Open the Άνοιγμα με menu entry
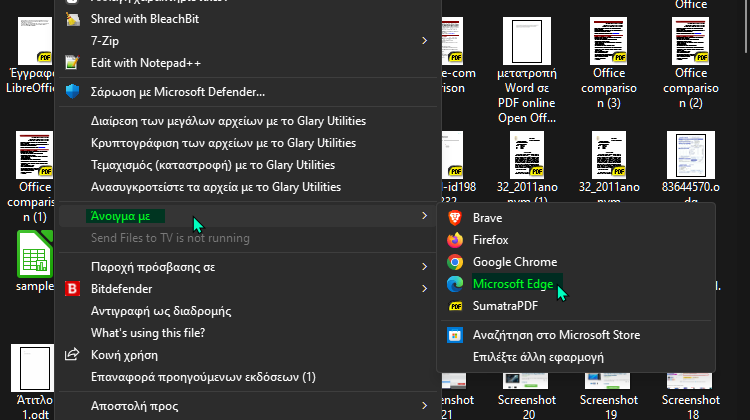Screen dimensions: 750x420 (x=248, y=216)
